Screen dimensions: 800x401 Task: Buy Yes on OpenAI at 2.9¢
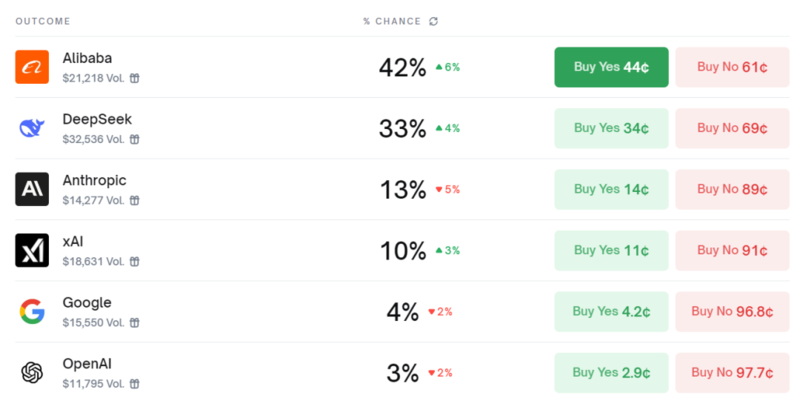[x=611, y=372]
